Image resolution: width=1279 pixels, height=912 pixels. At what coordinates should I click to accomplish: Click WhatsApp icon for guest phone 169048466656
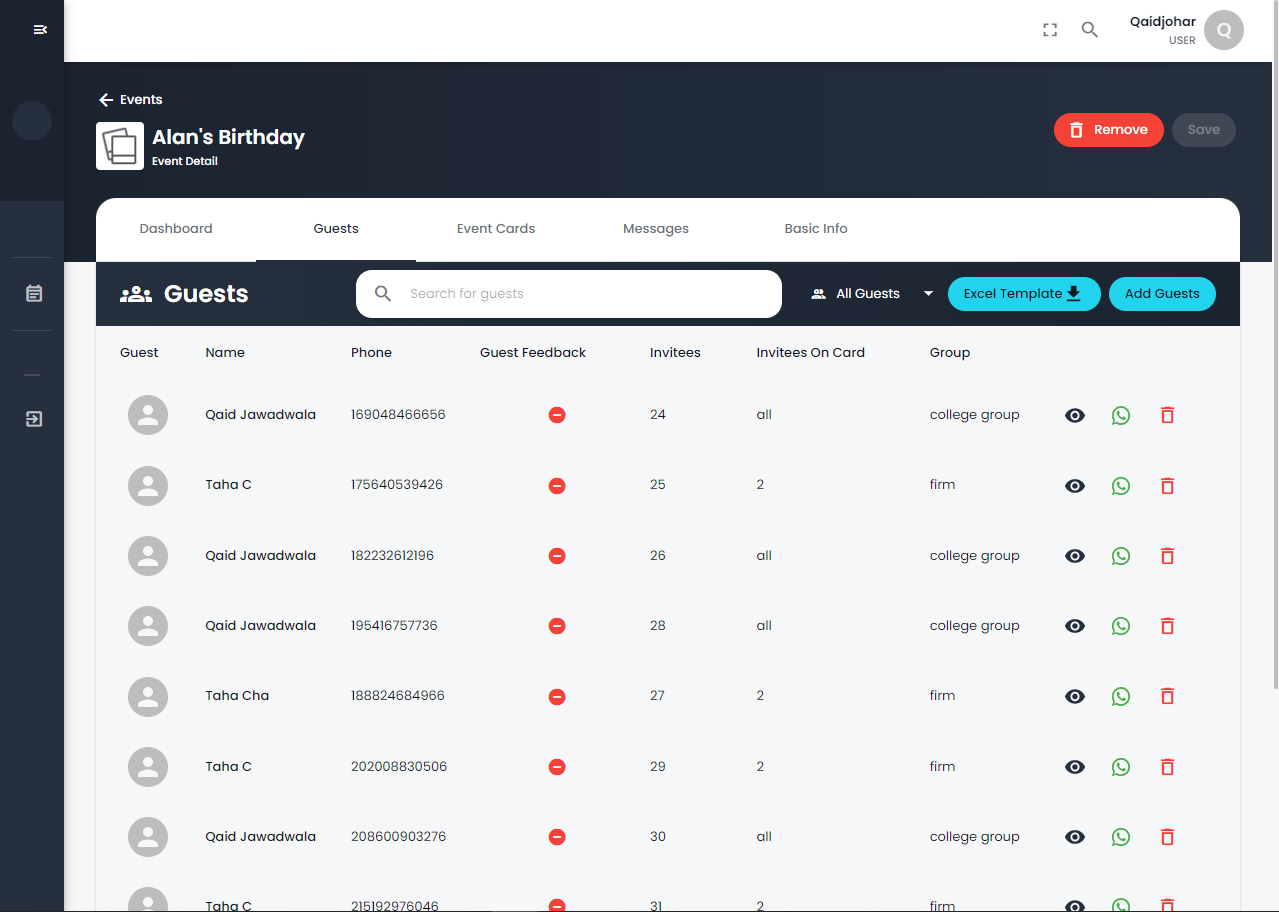(1121, 415)
